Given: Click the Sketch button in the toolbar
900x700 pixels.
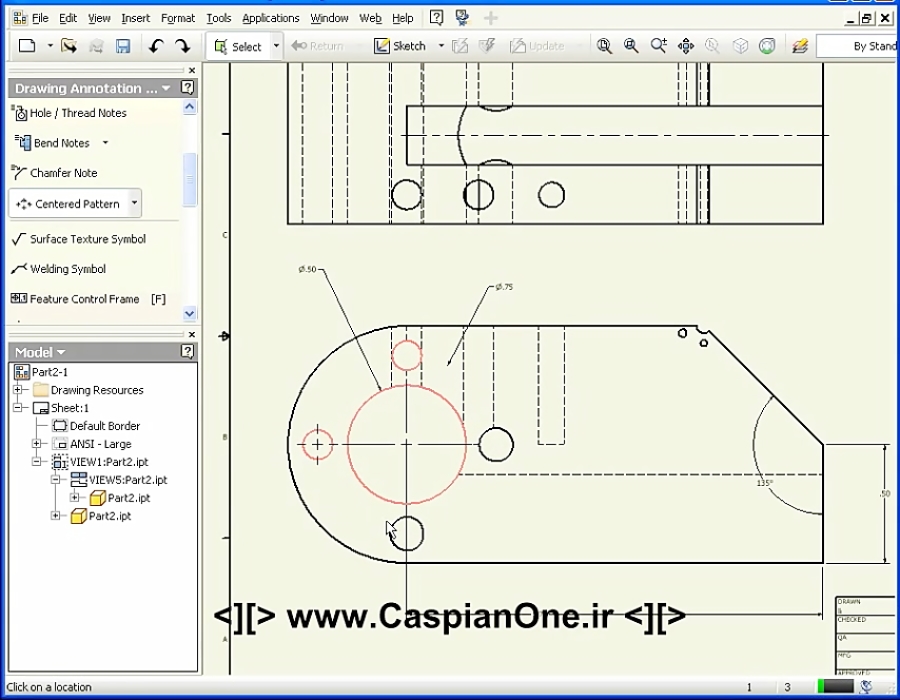Looking at the screenshot, I should pos(403,45).
